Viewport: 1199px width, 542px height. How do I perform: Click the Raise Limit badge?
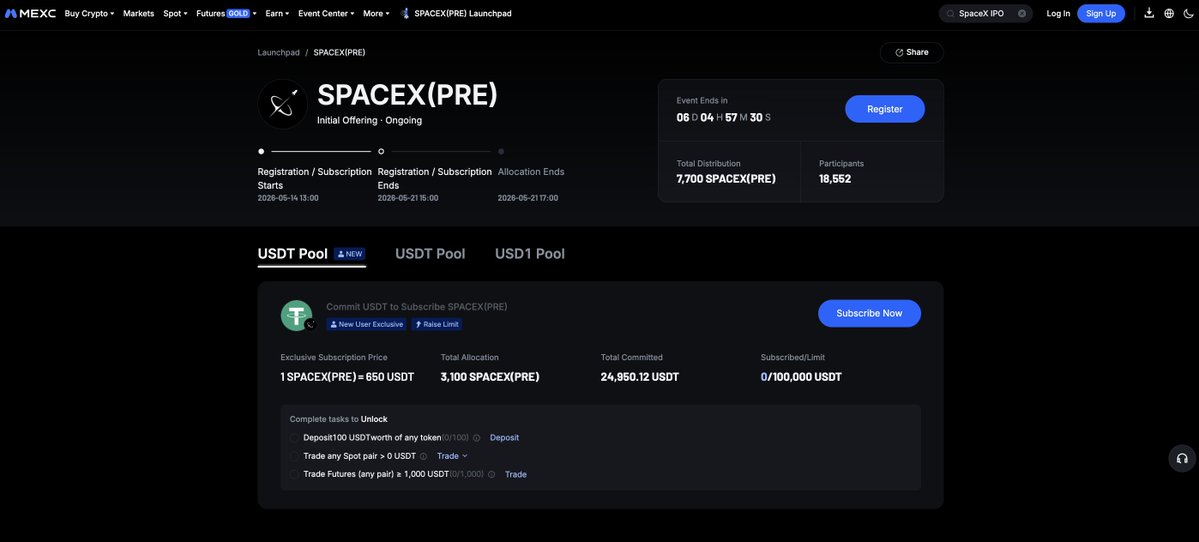437,324
